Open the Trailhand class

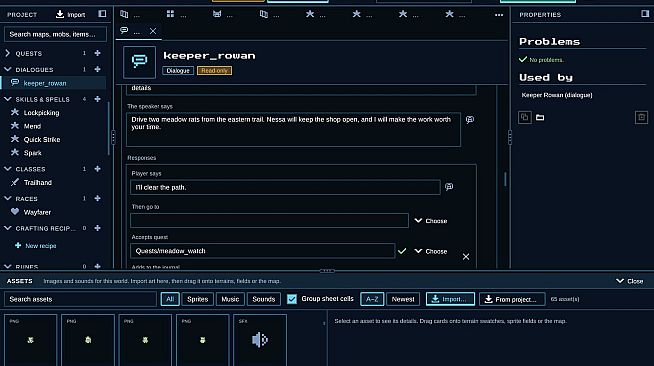[x=38, y=182]
